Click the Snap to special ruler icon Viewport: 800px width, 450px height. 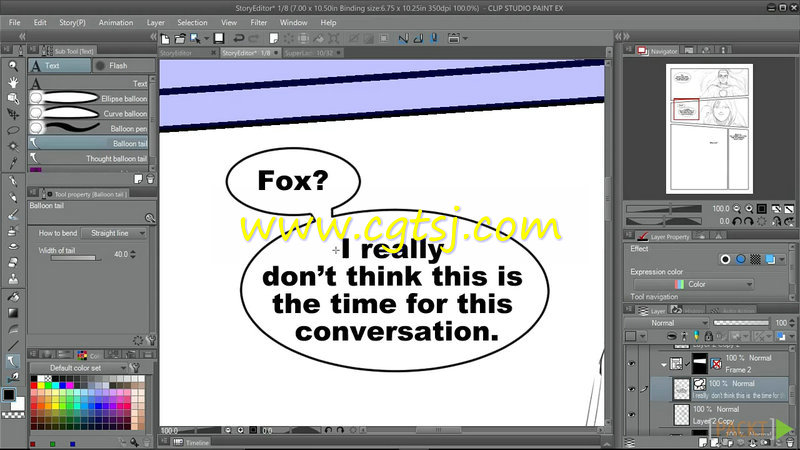coord(418,38)
